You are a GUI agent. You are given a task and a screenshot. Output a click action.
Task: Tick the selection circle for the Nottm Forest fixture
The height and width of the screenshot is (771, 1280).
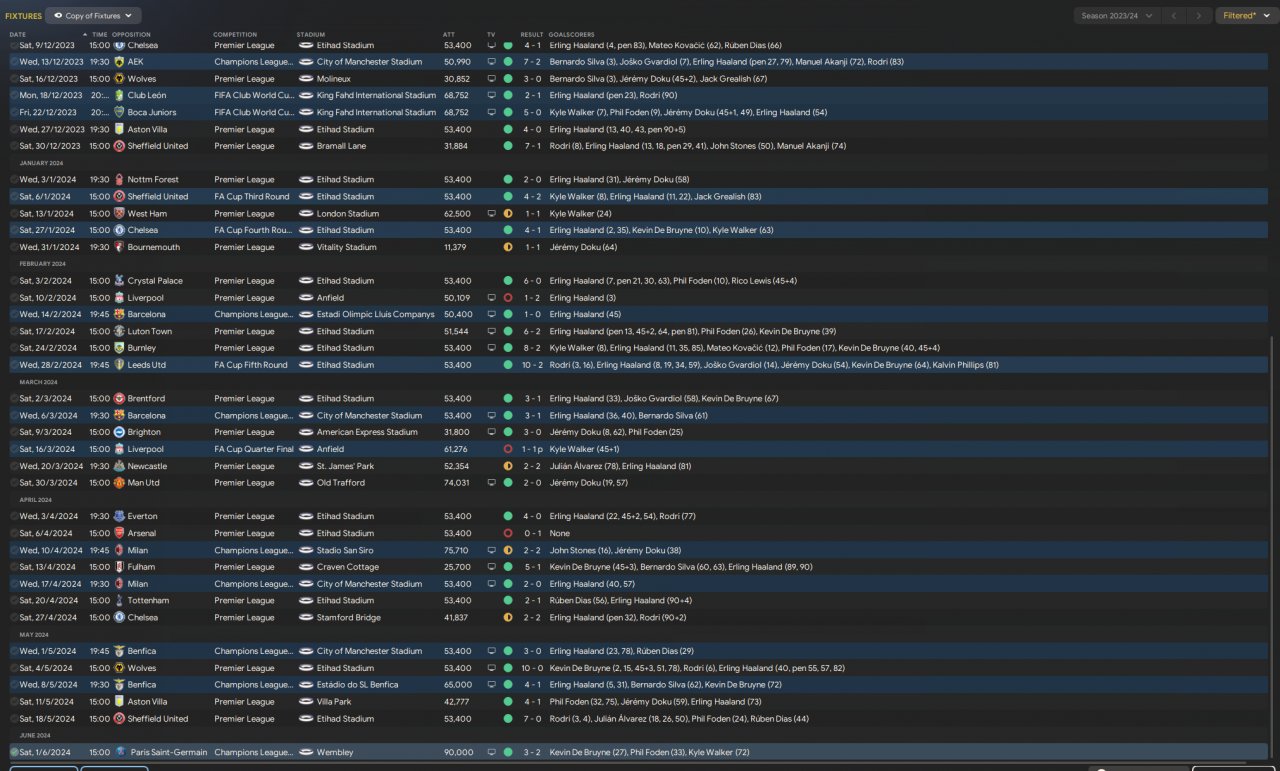(14, 180)
